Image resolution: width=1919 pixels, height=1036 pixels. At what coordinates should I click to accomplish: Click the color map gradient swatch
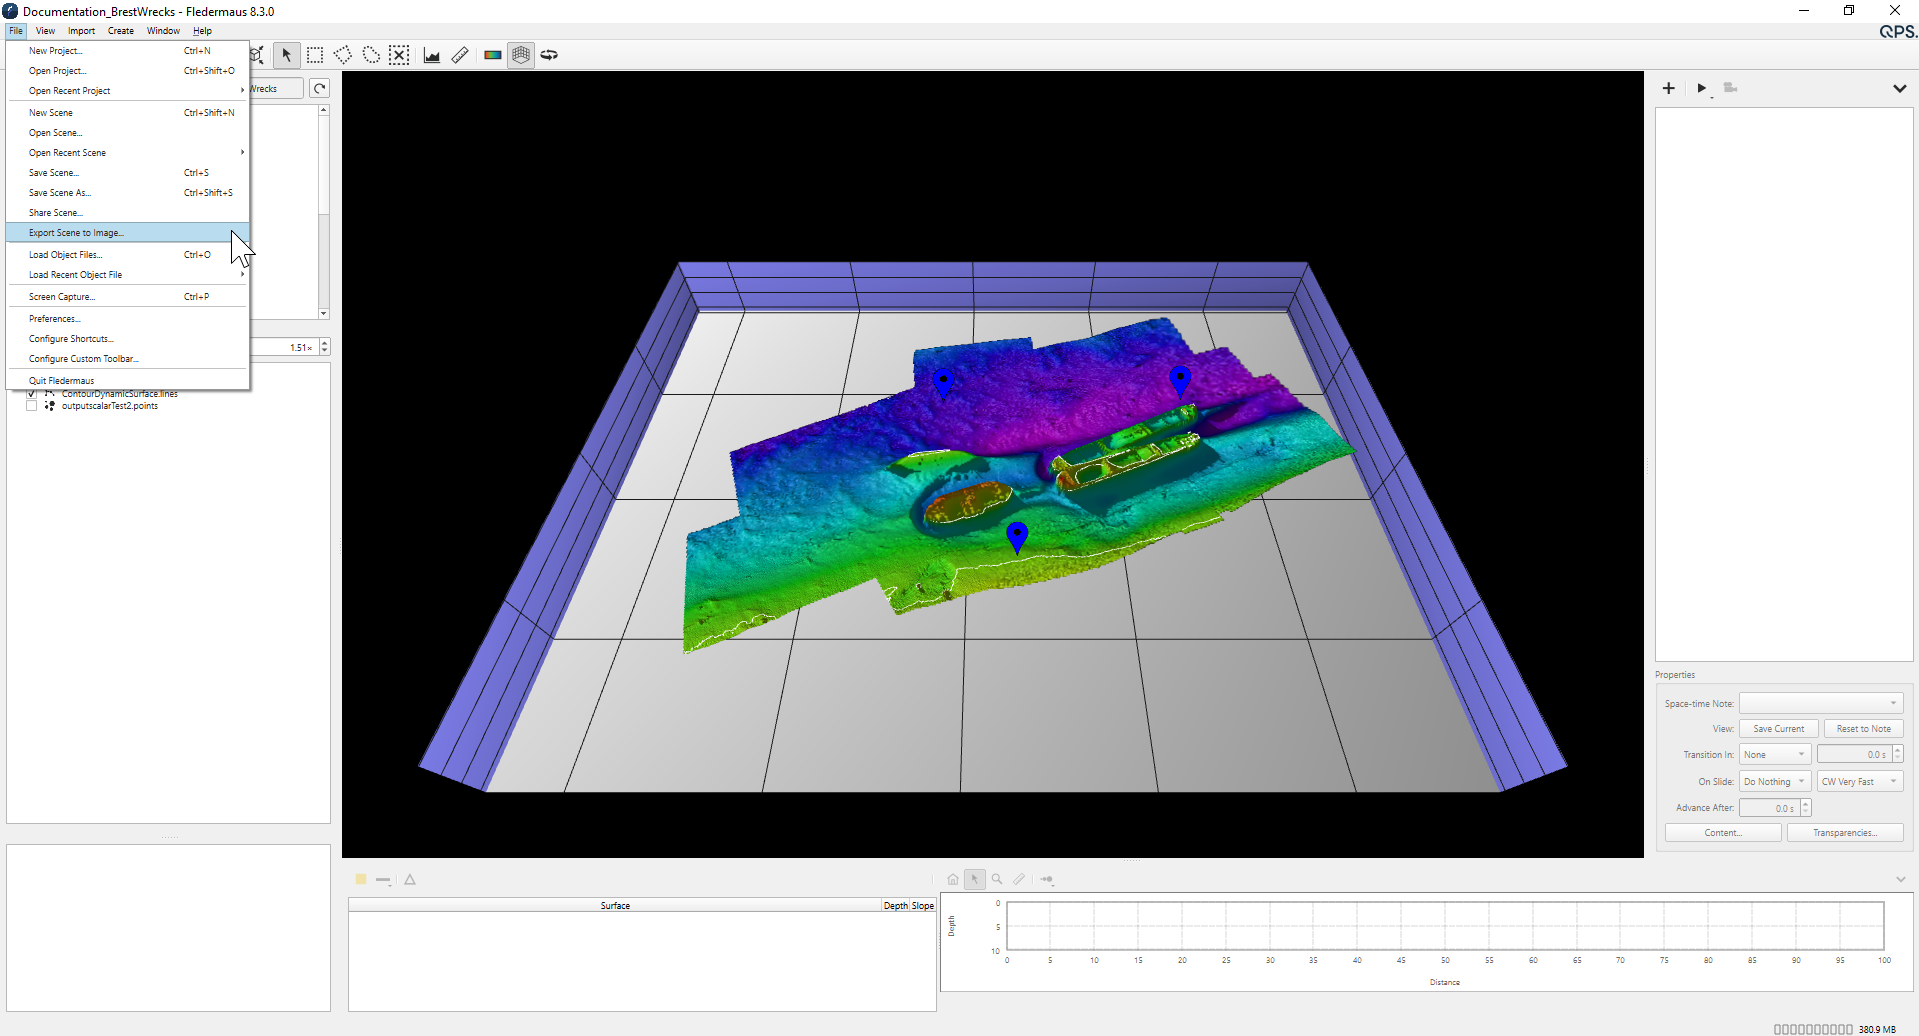[x=493, y=55]
